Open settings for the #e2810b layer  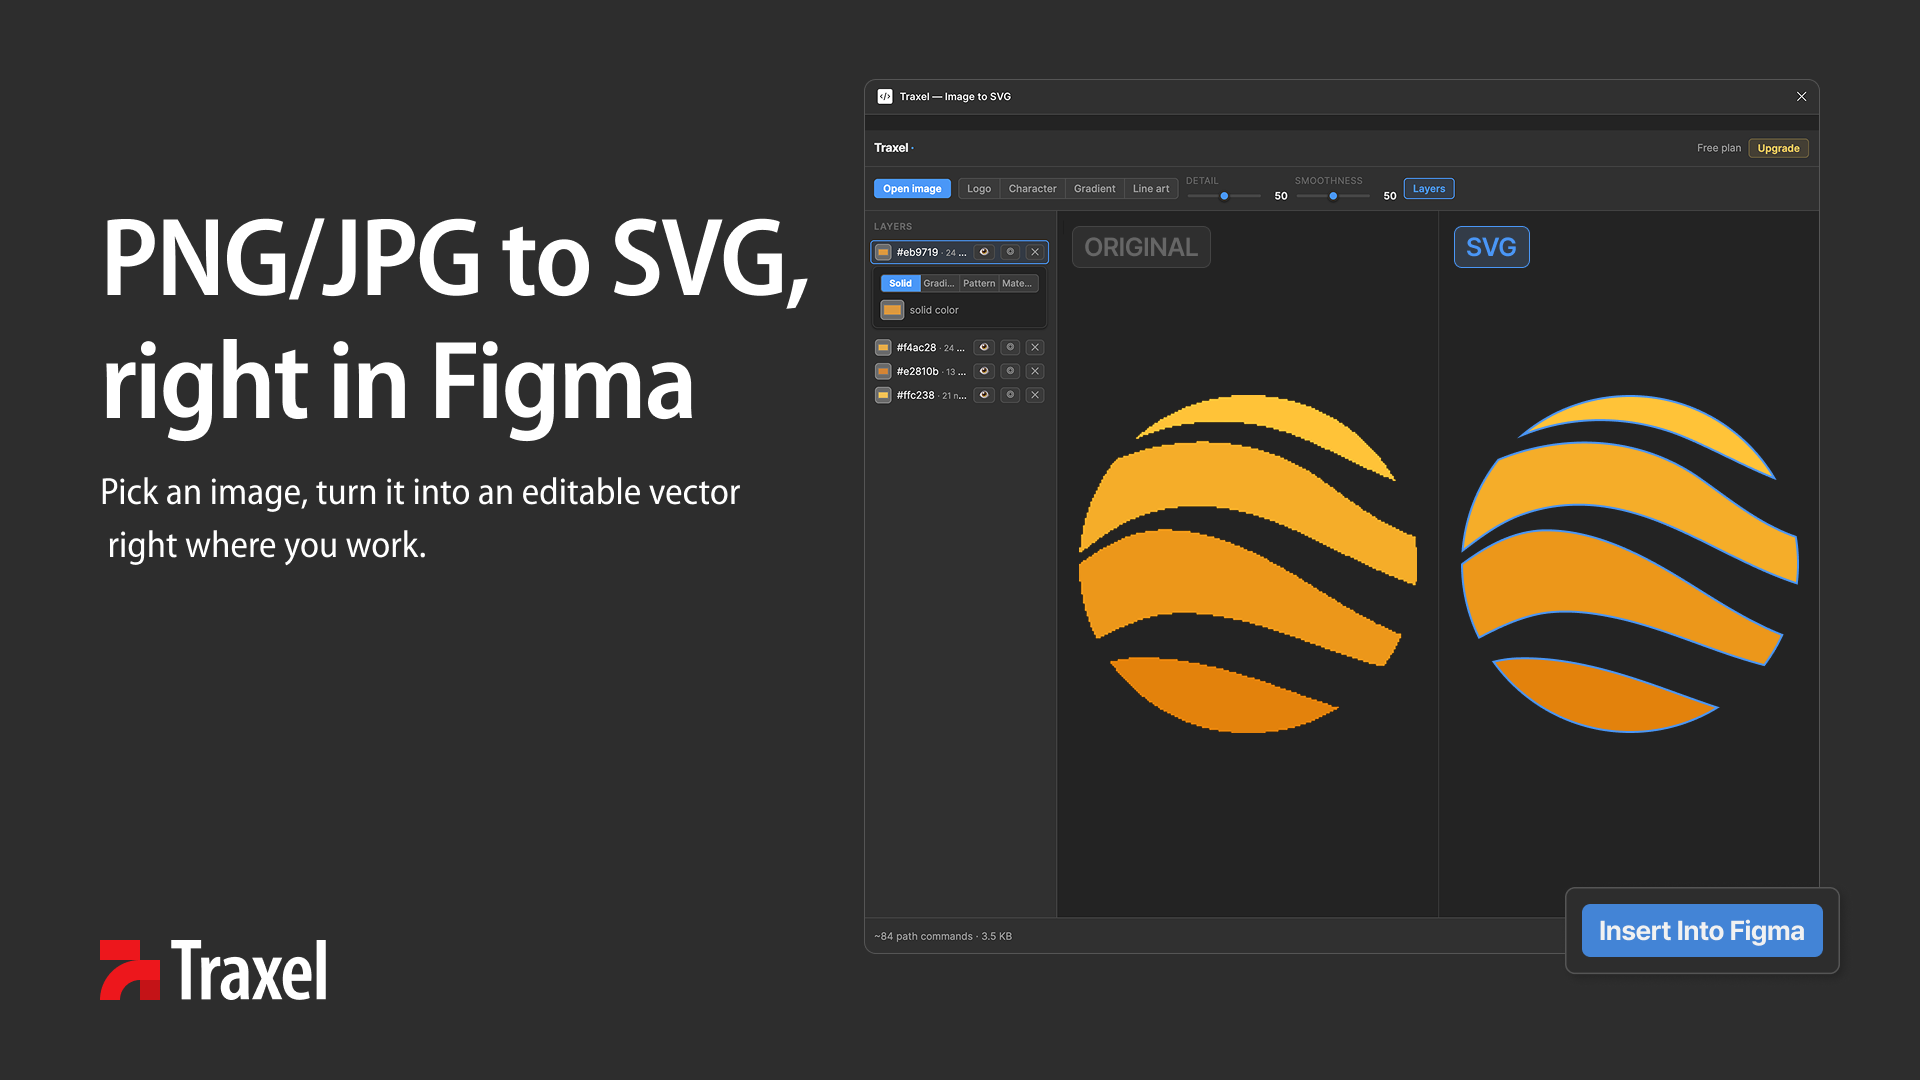coord(1010,371)
